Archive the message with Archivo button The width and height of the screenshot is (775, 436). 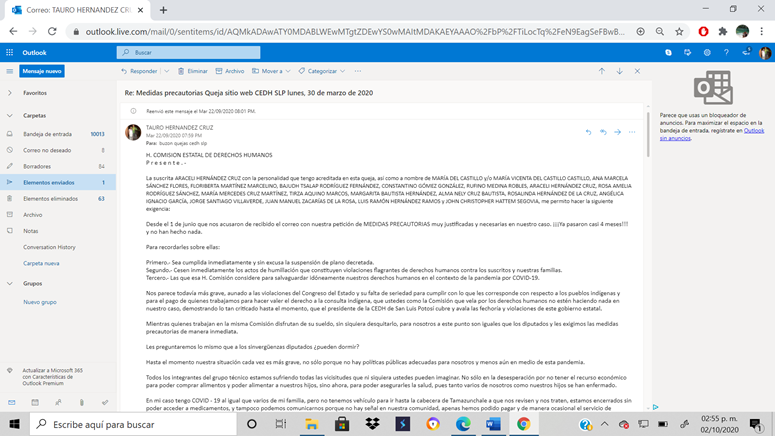coord(230,71)
